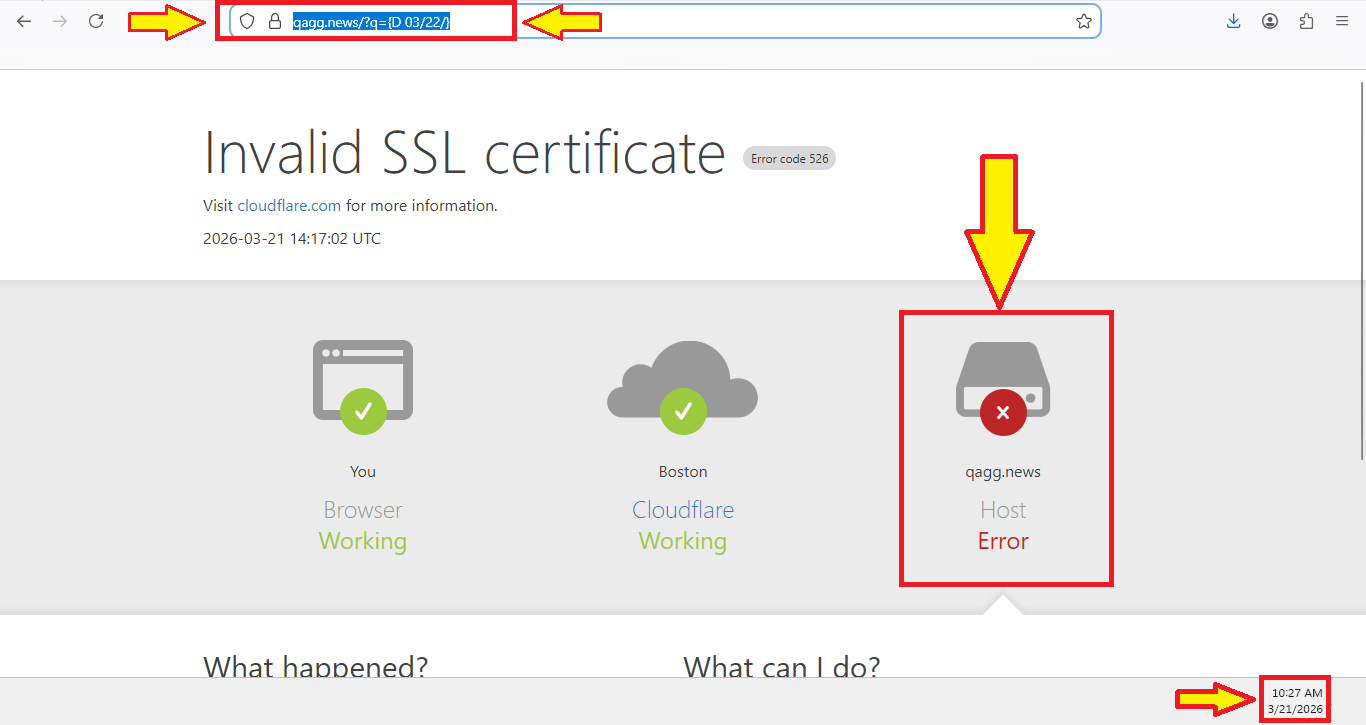Show site security info via padlock
Screen dimensions: 1366x725
click(x=275, y=21)
